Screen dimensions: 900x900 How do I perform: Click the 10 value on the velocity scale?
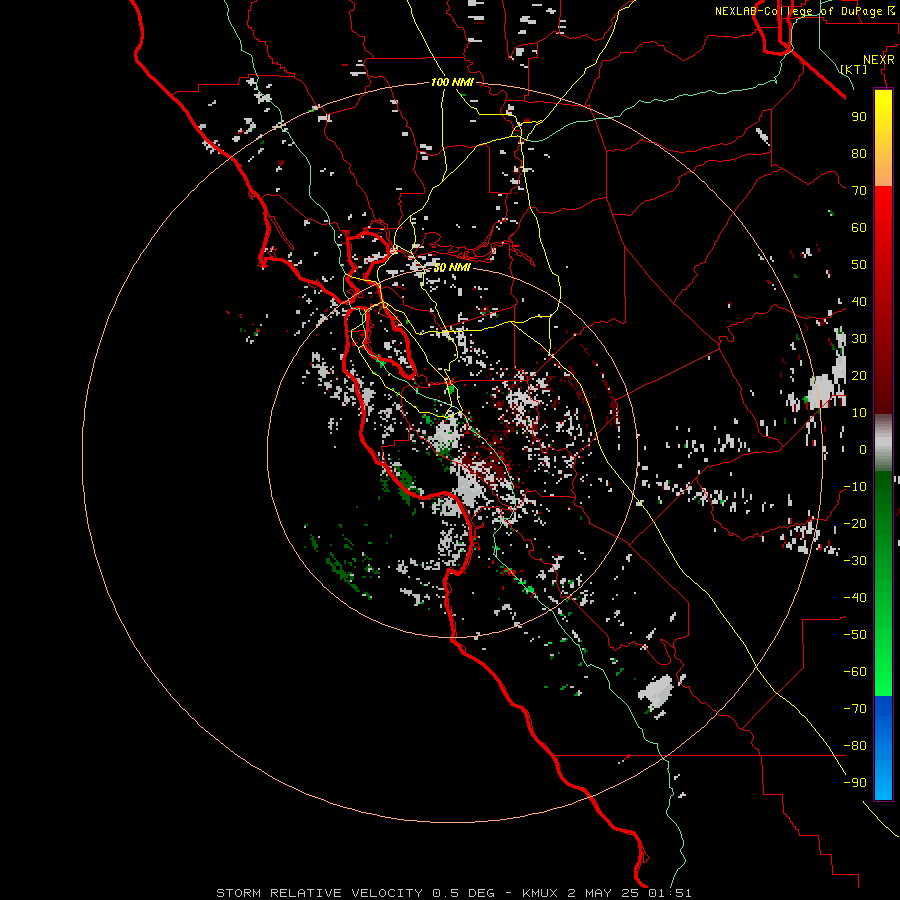pyautogui.click(x=859, y=413)
